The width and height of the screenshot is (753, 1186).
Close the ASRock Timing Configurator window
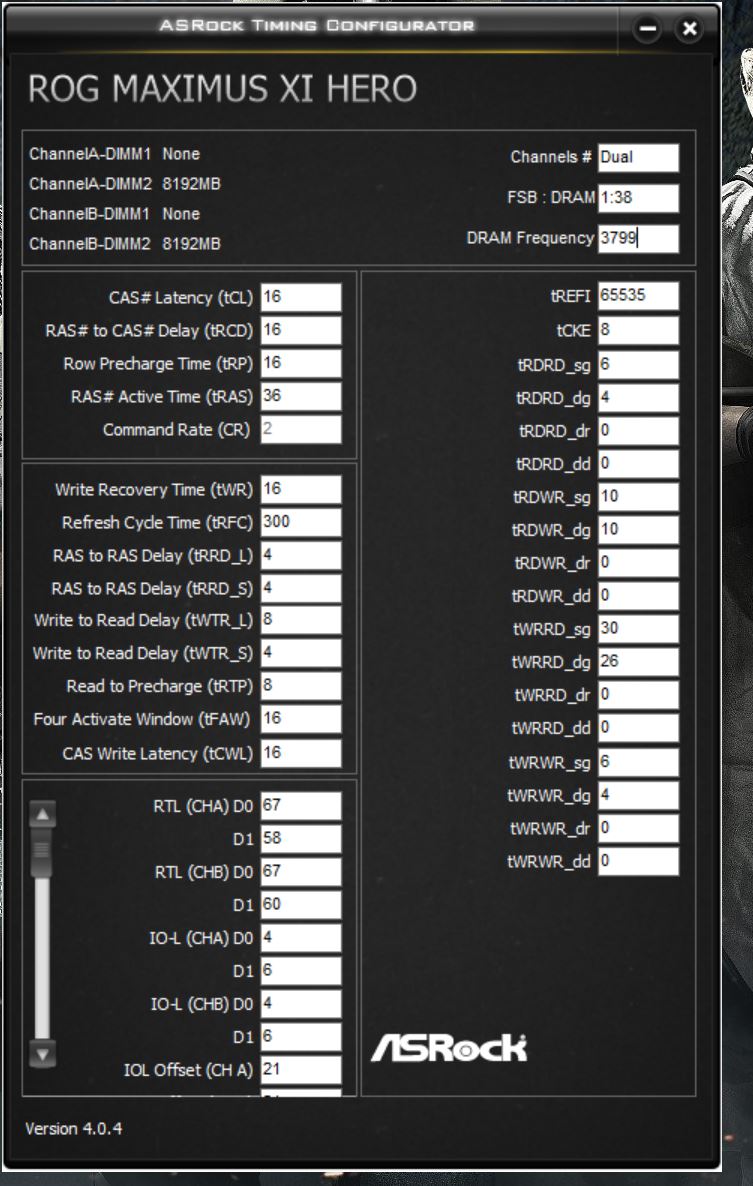pyautogui.click(x=689, y=29)
